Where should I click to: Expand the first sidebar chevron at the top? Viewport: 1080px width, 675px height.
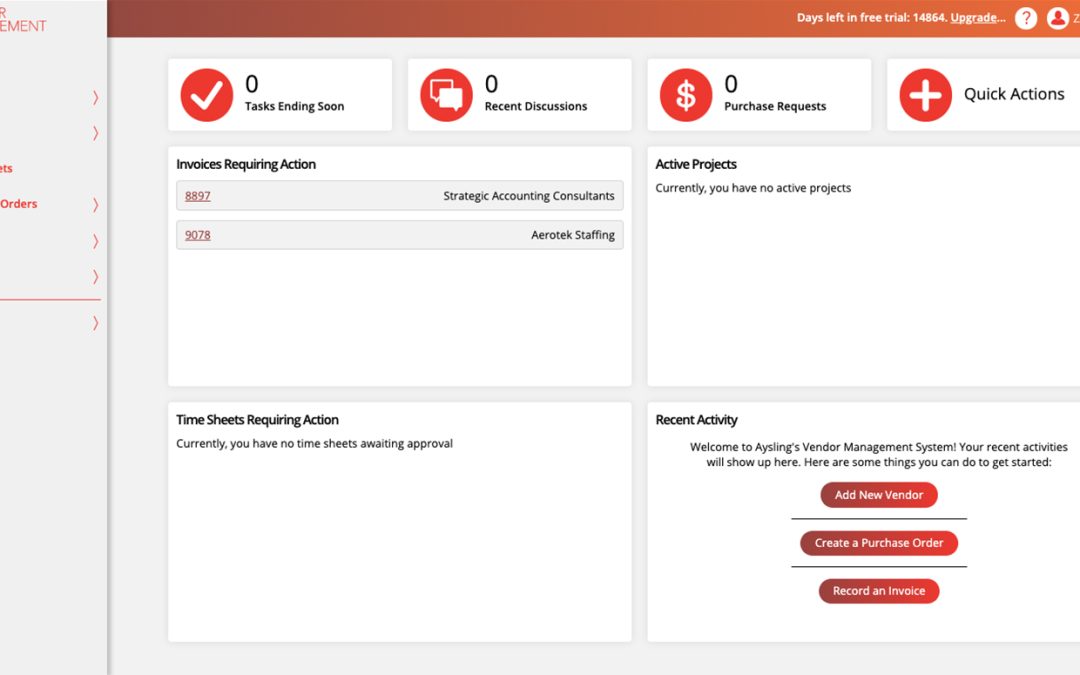96,98
